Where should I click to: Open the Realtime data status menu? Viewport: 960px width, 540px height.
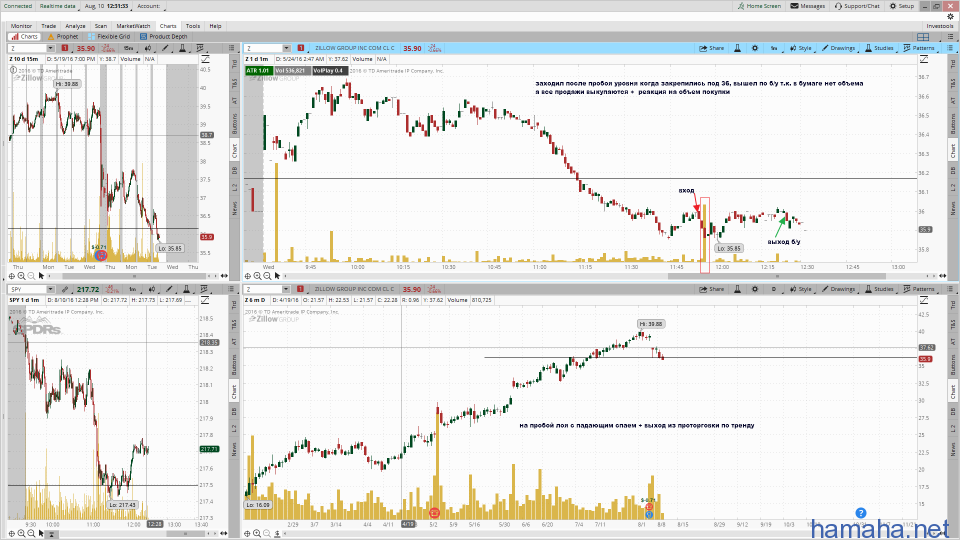tap(58, 6)
